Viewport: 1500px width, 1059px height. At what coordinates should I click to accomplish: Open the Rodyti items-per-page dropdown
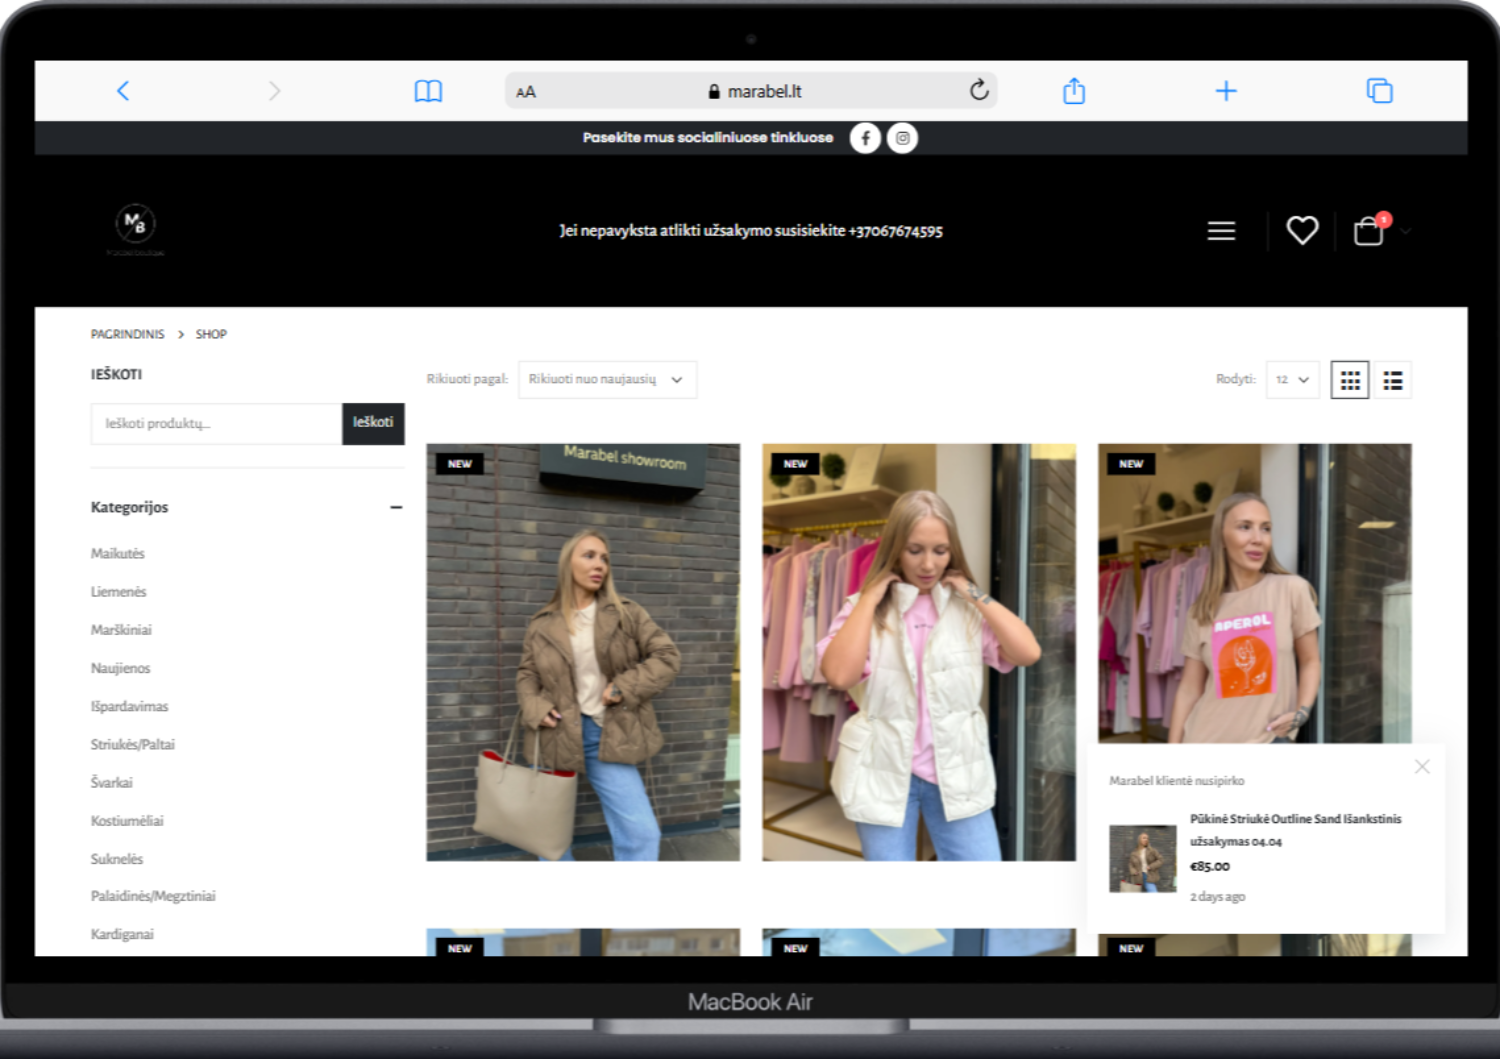click(x=1292, y=380)
